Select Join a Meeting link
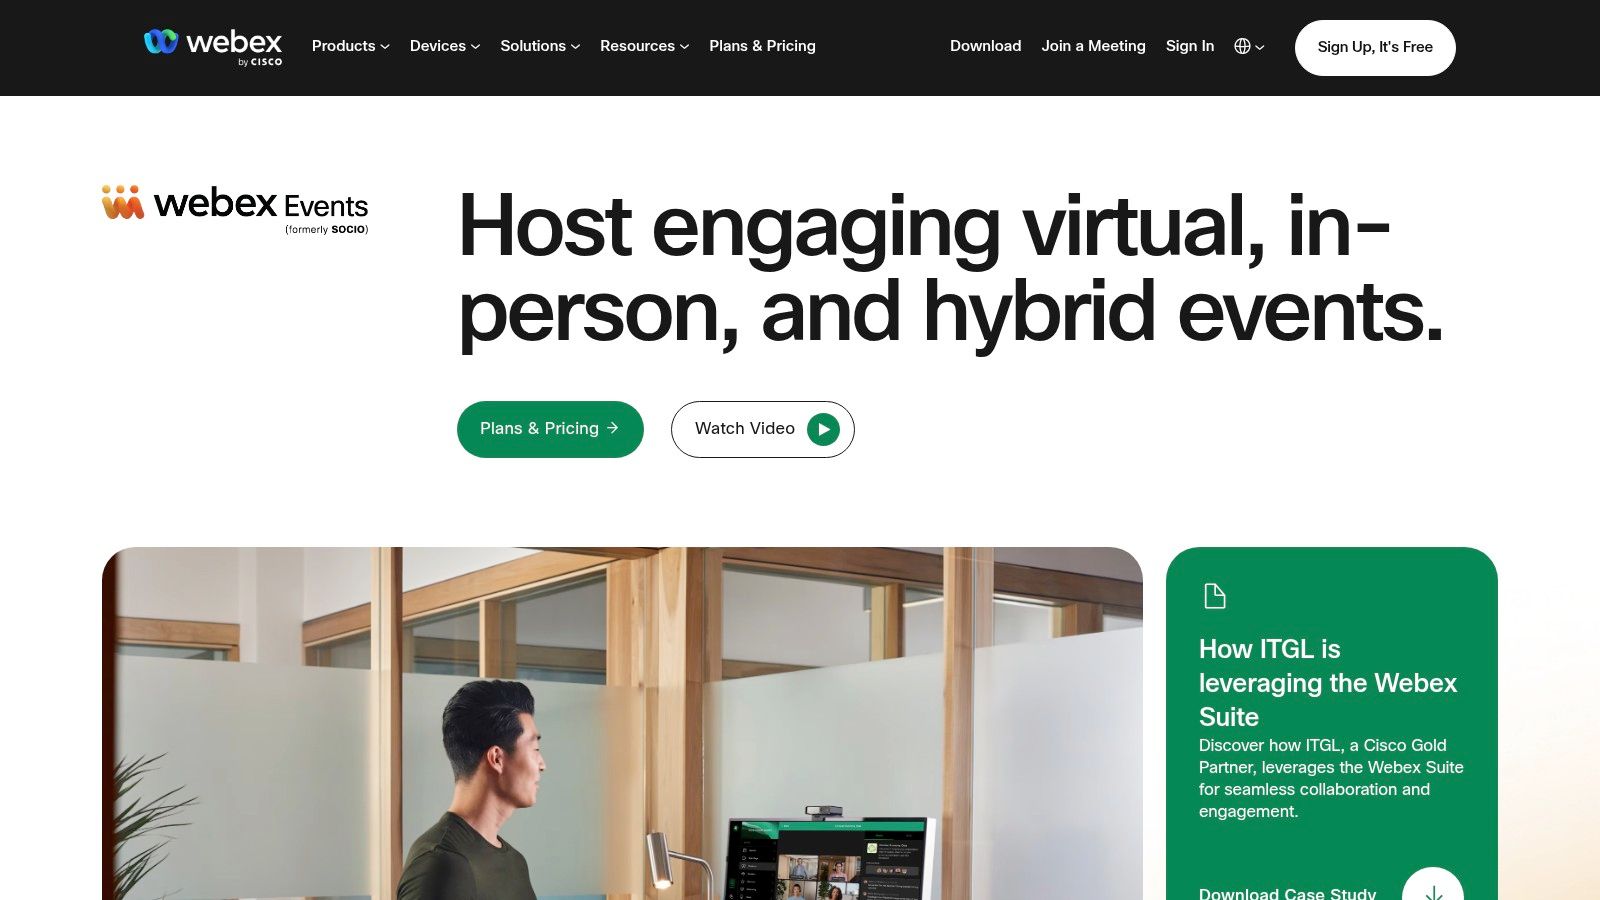The height and width of the screenshot is (900, 1600). (1093, 46)
